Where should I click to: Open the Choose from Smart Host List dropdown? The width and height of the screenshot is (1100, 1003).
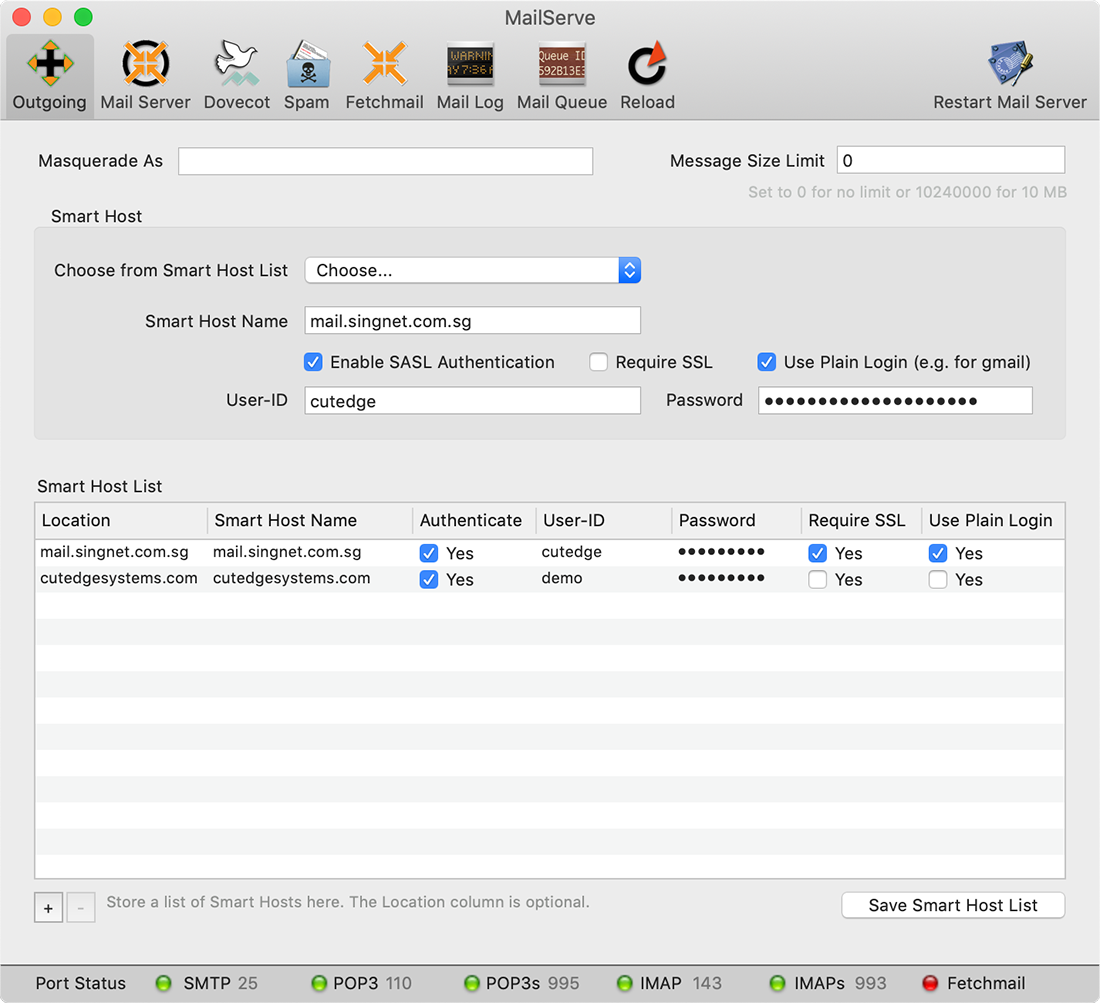[x=472, y=270]
